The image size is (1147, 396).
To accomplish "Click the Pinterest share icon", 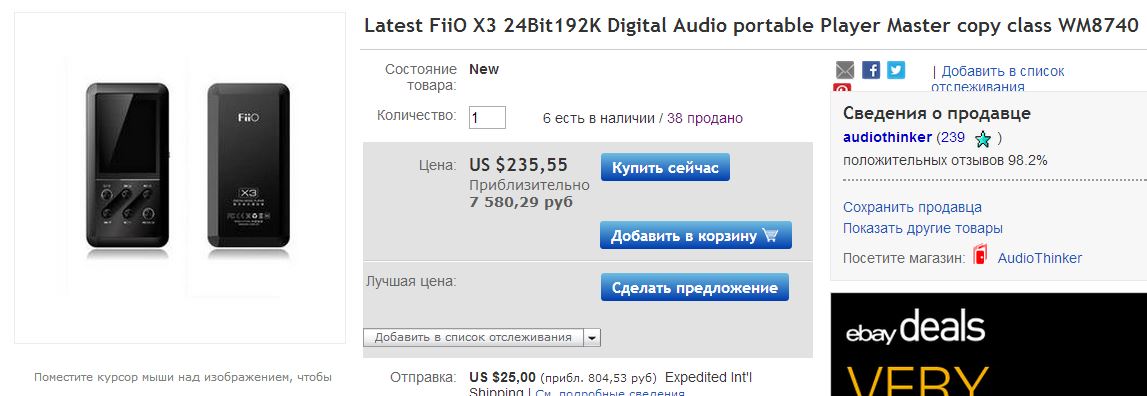I will tap(842, 88).
